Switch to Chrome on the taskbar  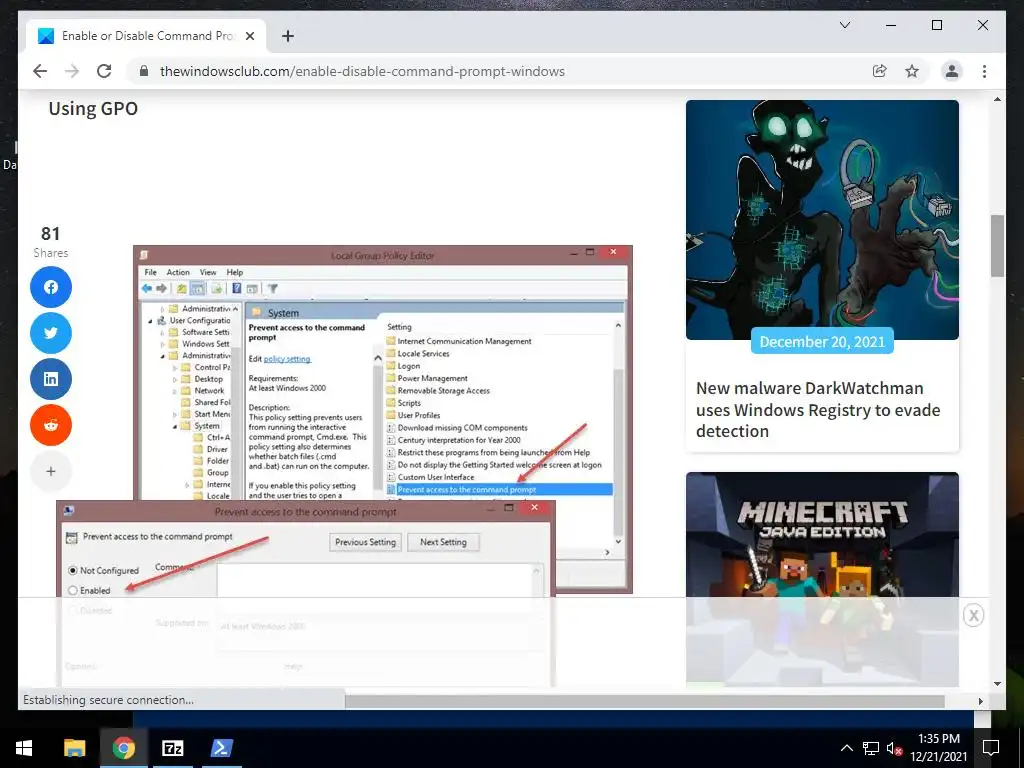tap(123, 748)
